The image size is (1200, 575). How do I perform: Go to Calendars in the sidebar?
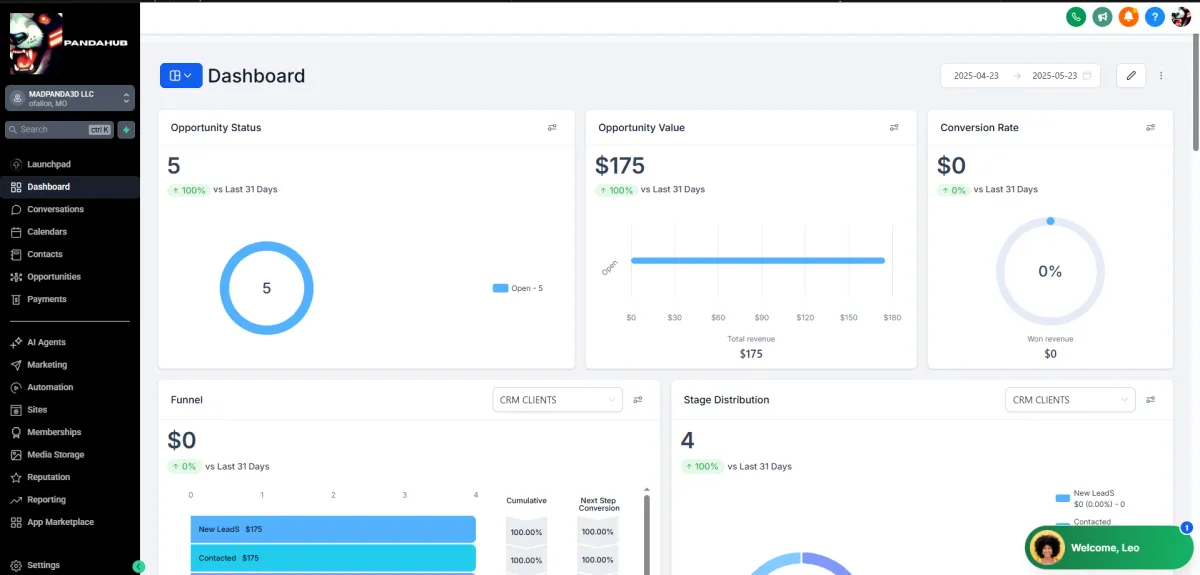click(70, 232)
